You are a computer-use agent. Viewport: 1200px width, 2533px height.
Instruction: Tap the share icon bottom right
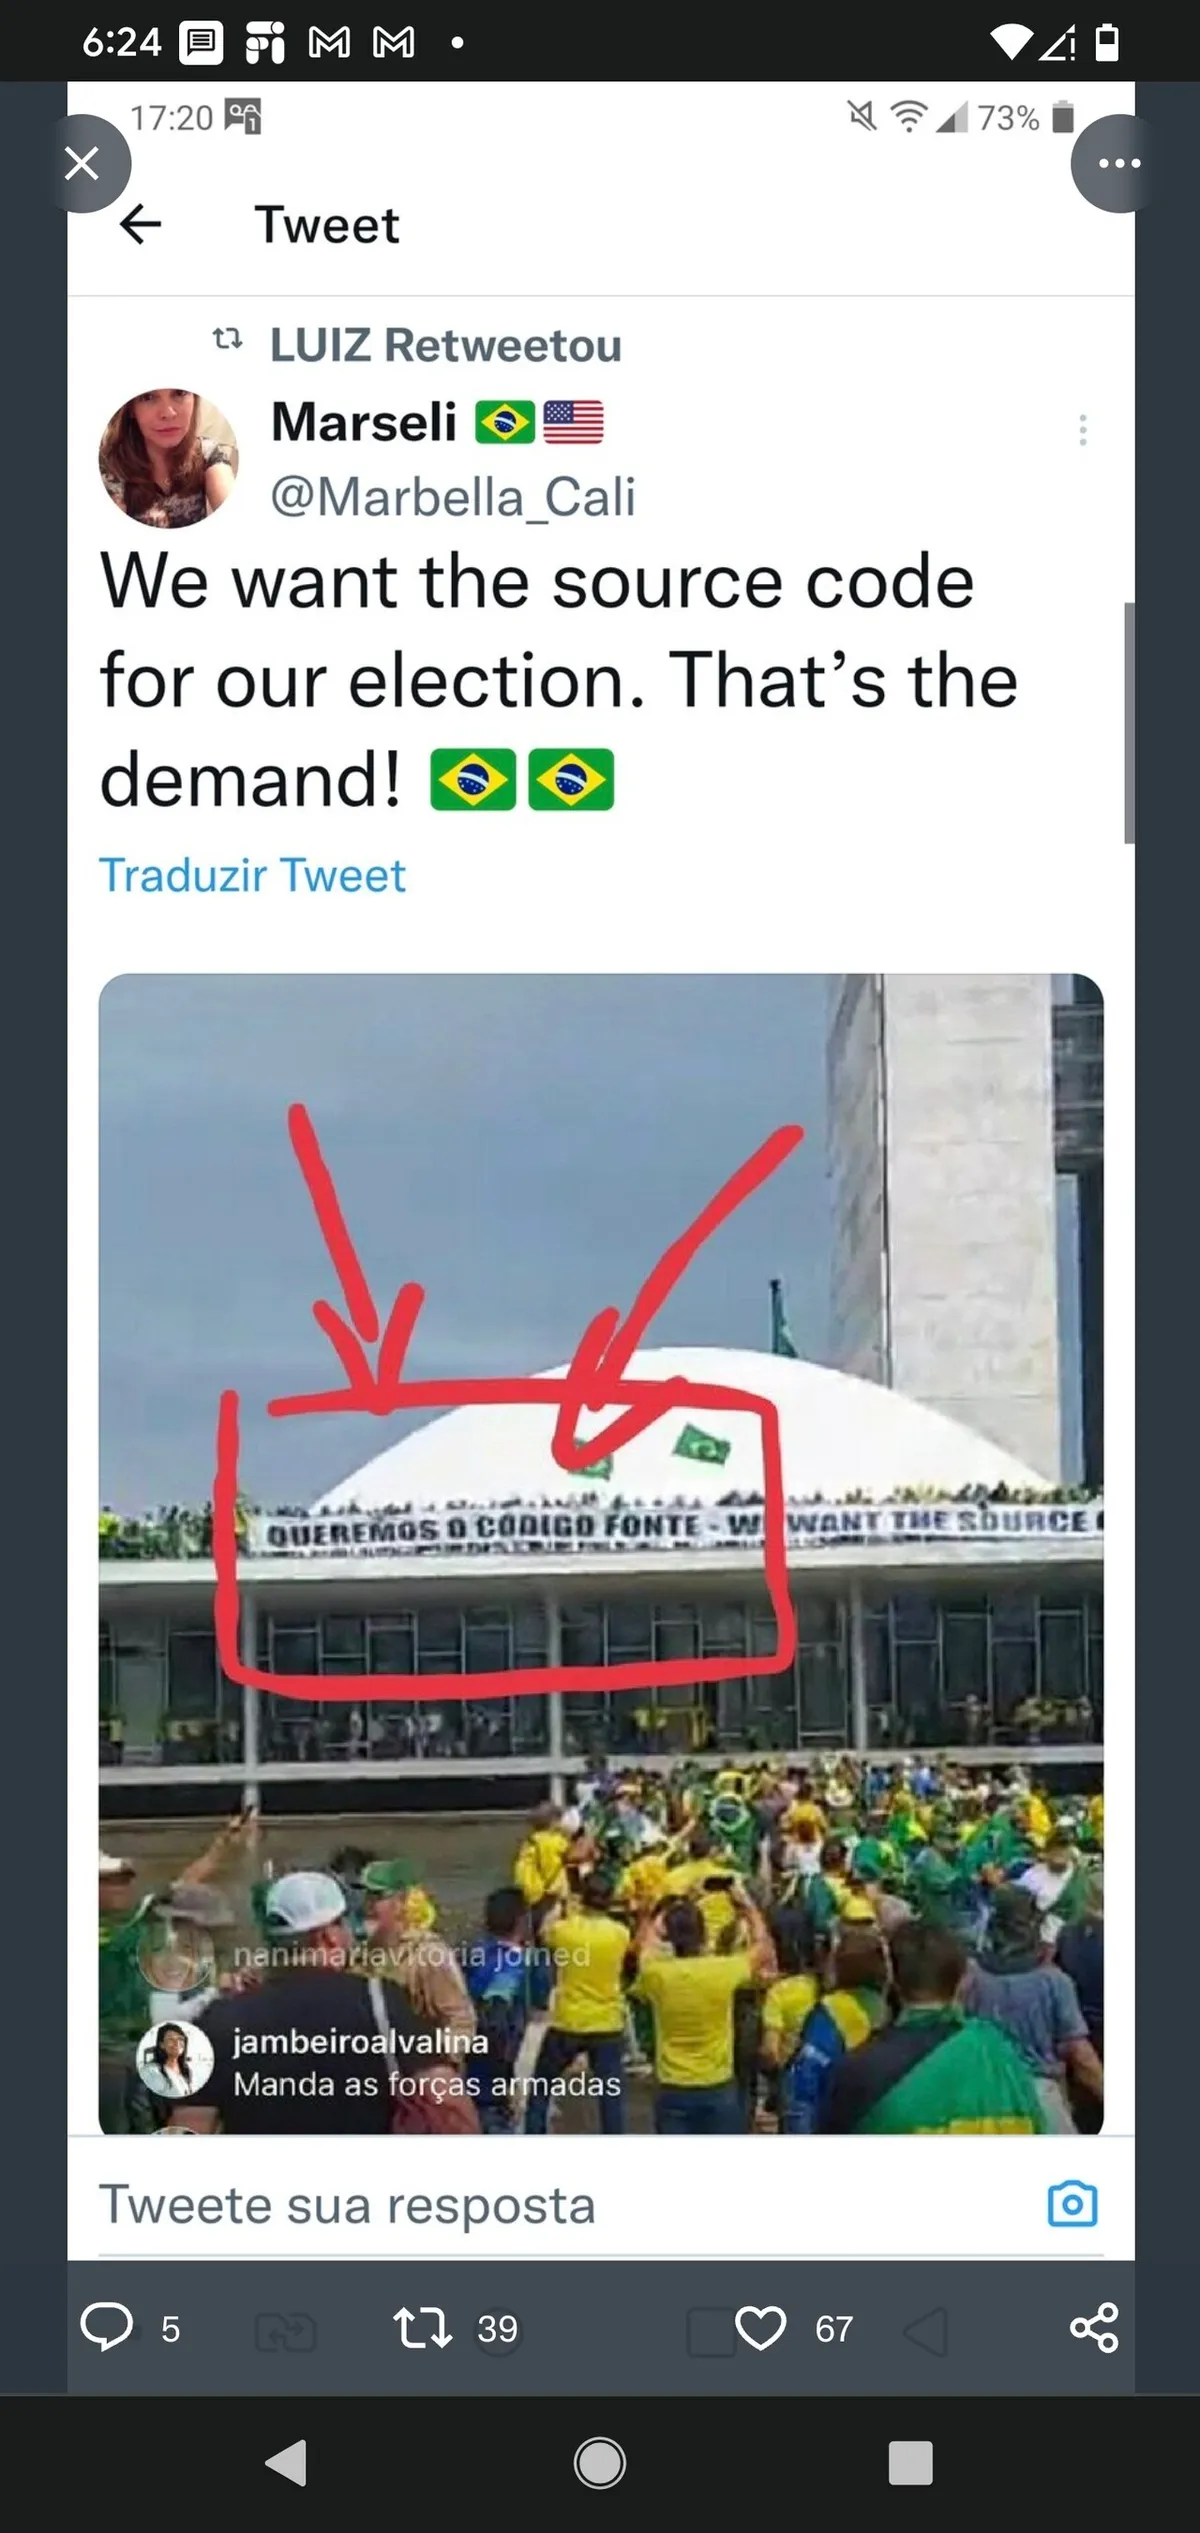[x=1094, y=2328]
